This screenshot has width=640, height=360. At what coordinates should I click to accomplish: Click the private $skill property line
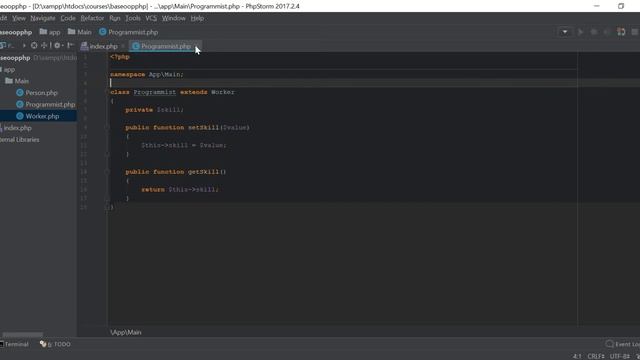coord(154,110)
